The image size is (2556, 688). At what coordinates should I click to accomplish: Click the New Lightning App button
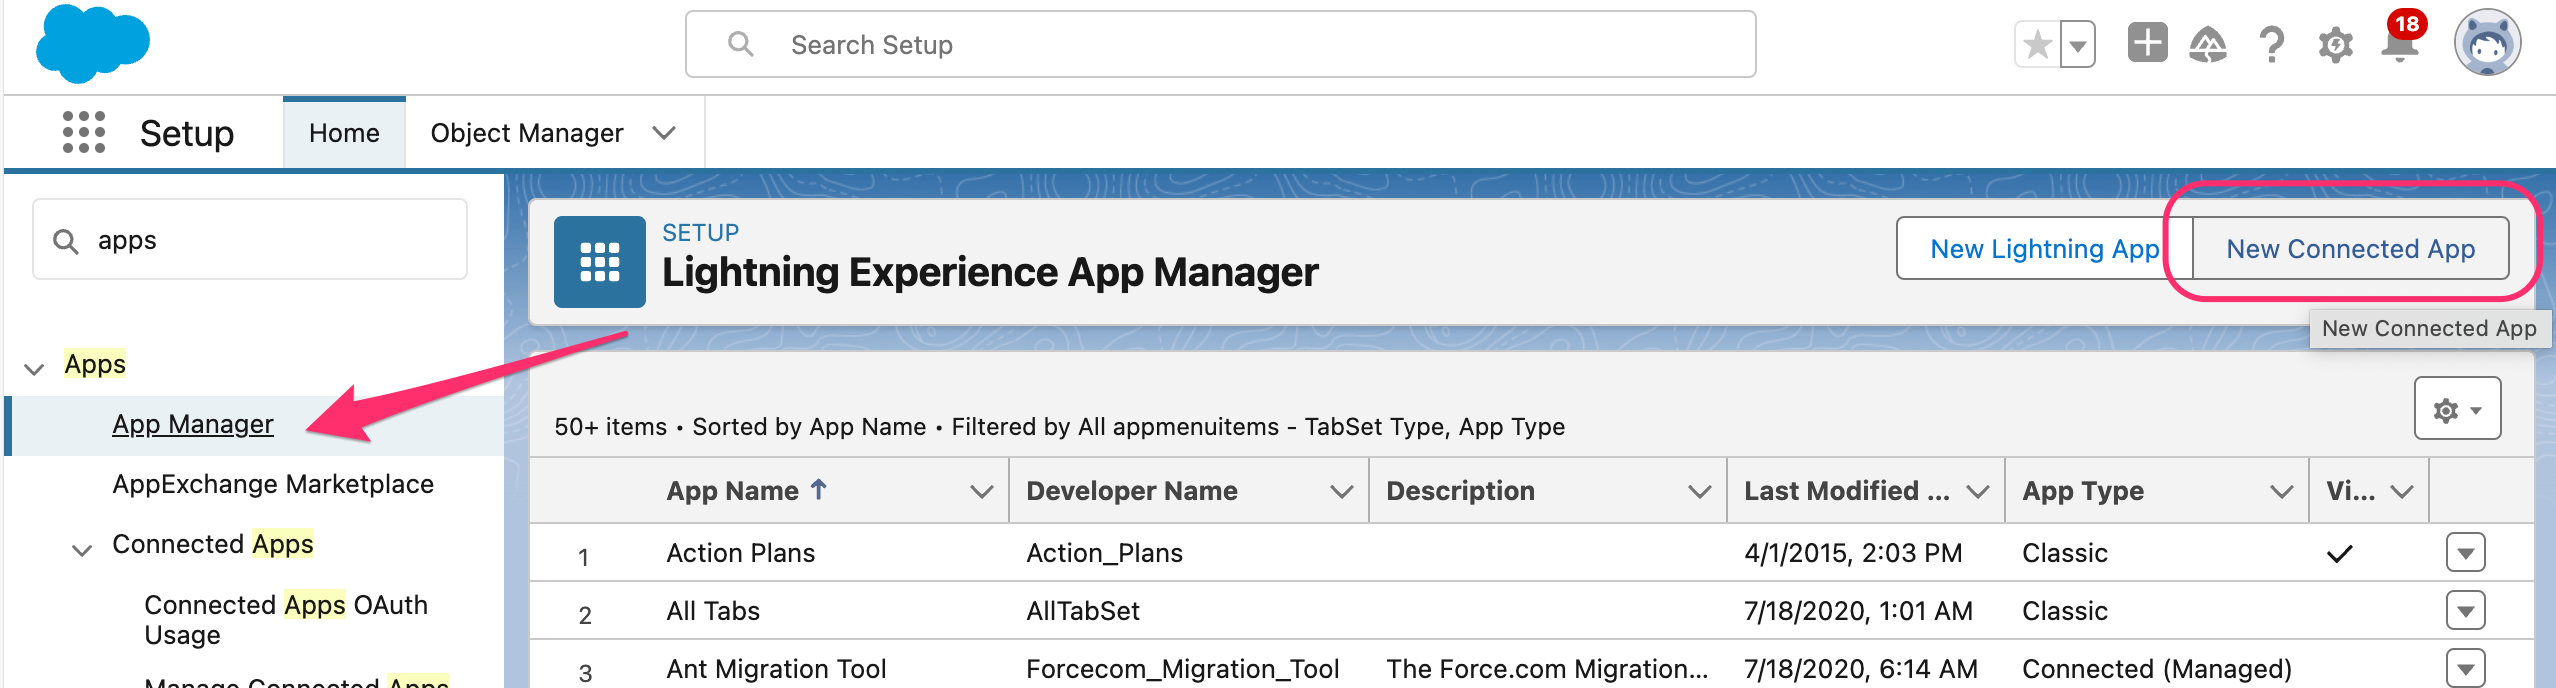pyautogui.click(x=2044, y=248)
